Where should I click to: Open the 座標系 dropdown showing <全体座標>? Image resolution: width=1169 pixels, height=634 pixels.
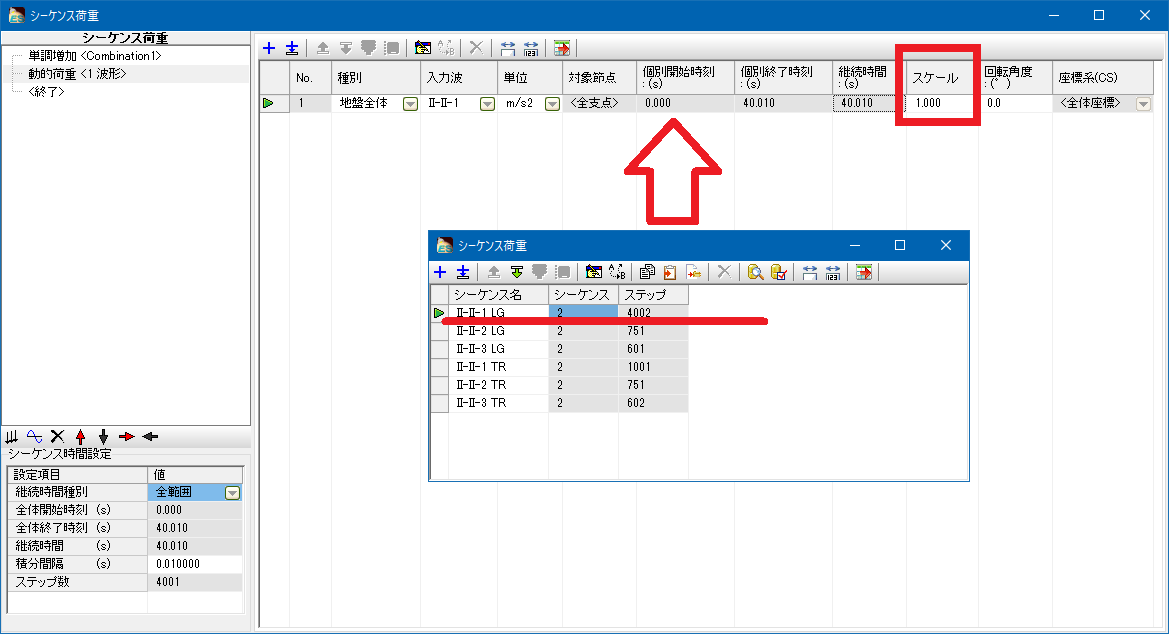[x=1144, y=104]
